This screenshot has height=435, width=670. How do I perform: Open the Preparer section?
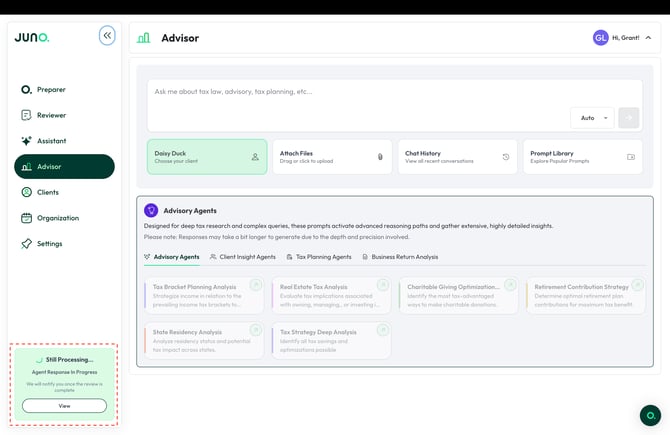coord(64,90)
